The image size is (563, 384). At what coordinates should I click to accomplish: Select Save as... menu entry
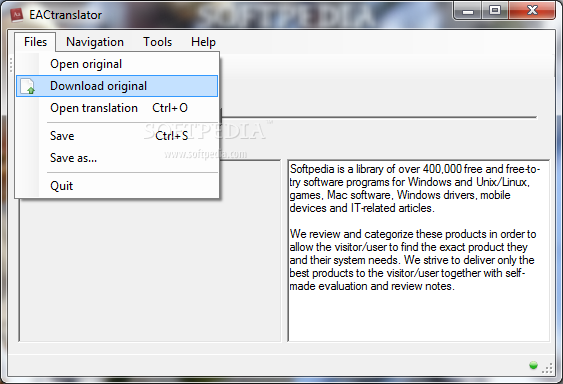[x=117, y=158]
